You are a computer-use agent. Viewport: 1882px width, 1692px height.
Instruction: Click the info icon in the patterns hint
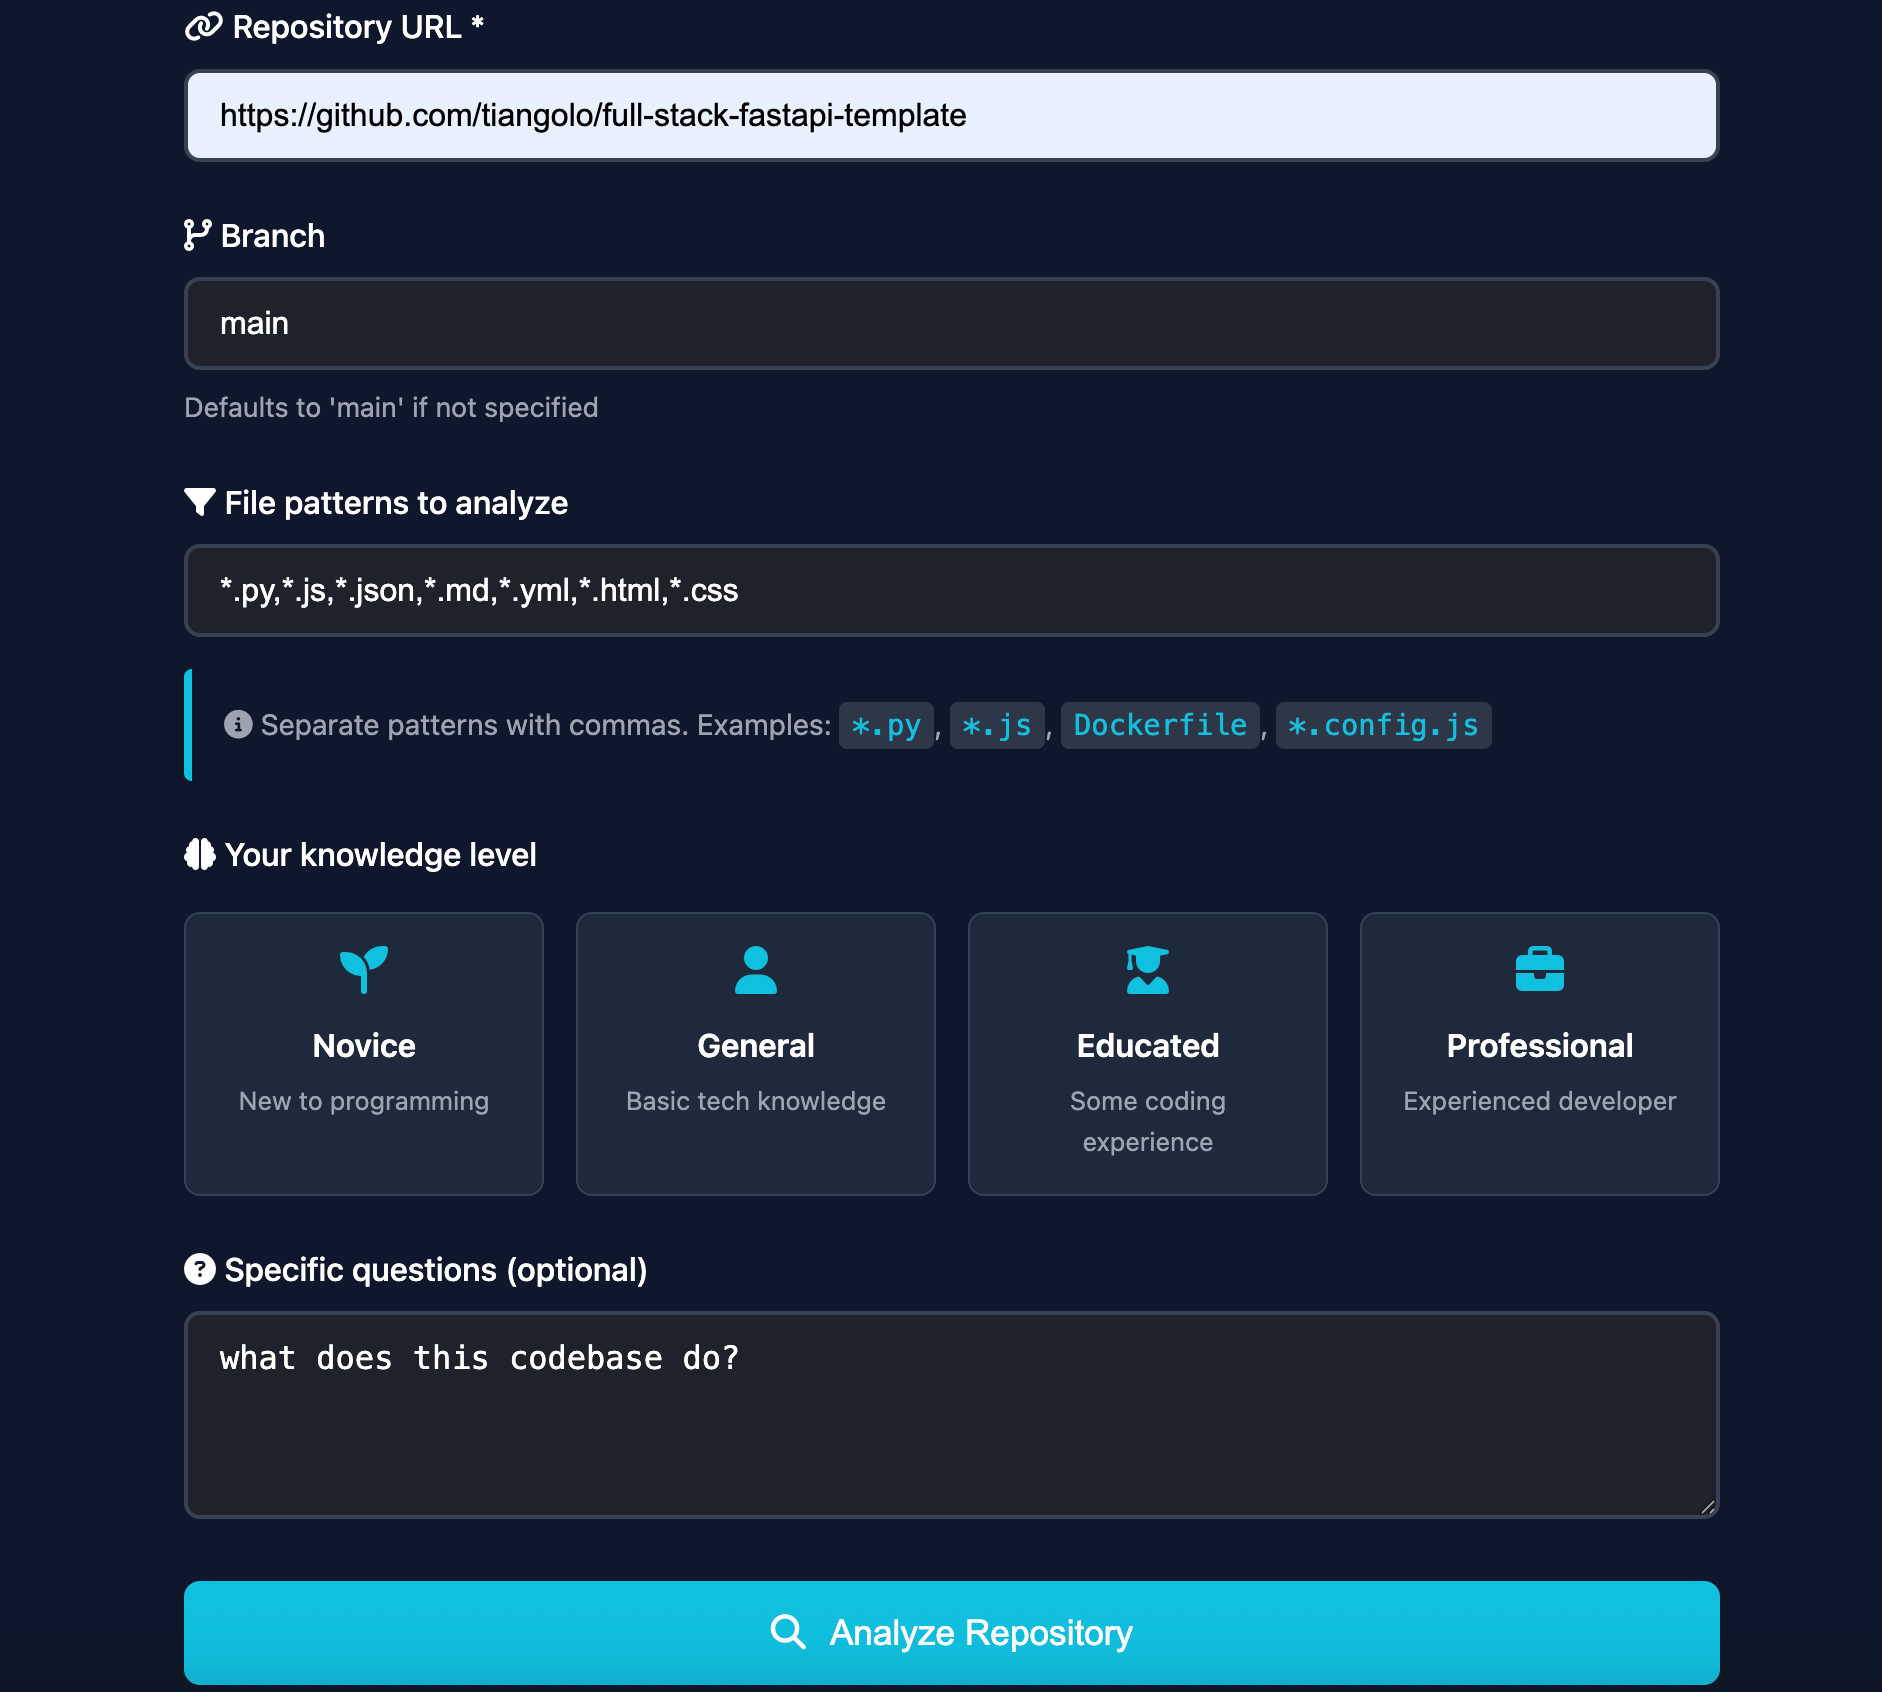(x=237, y=725)
